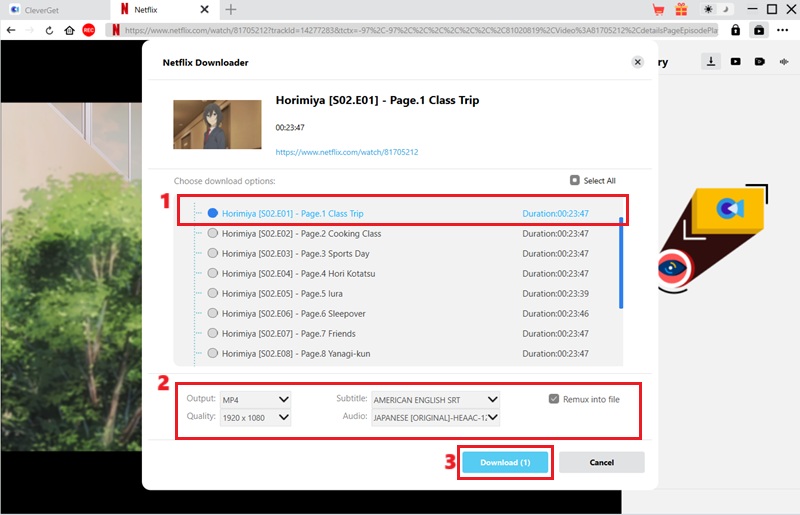The height and width of the screenshot is (515, 800).
Task: Select radio for Page.3 Sports Day
Action: pos(213,253)
